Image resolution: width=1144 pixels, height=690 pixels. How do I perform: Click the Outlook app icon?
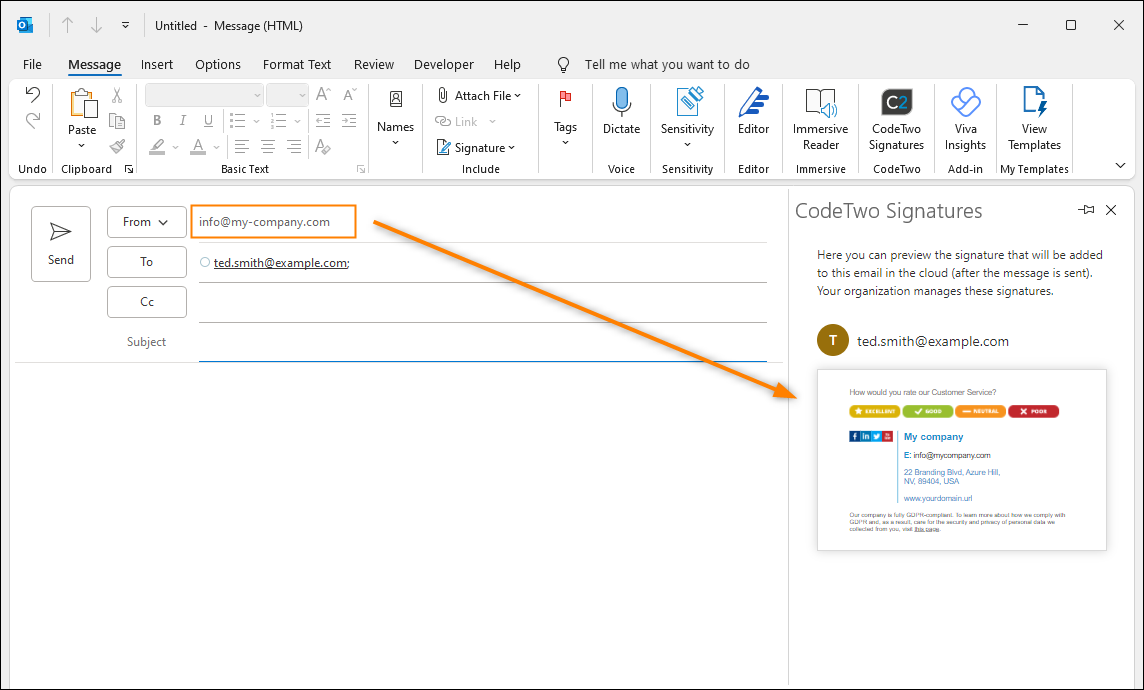pyautogui.click(x=25, y=26)
